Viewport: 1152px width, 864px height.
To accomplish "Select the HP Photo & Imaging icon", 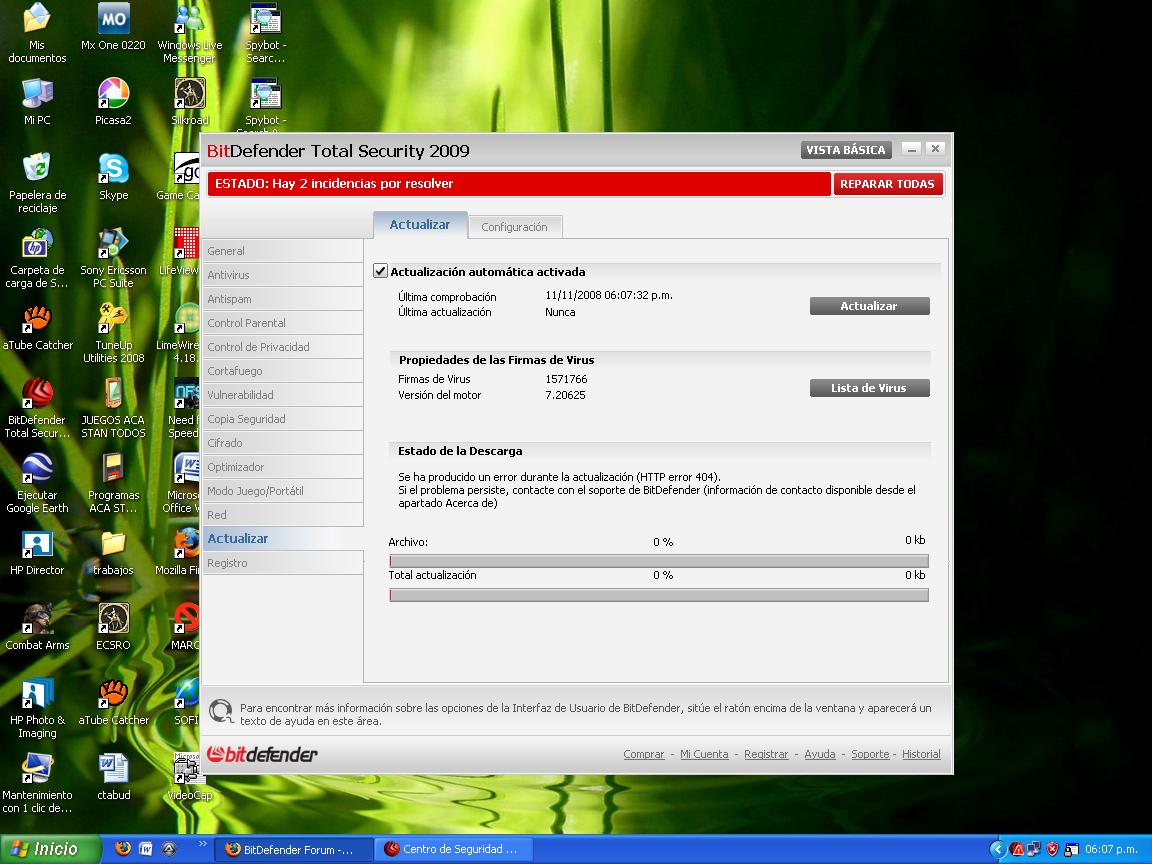I will 37,707.
